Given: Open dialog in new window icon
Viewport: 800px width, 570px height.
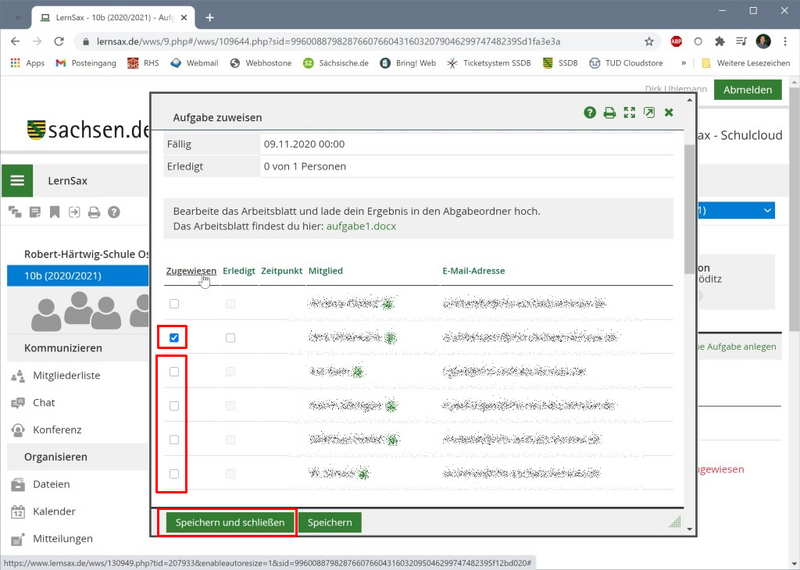Looking at the screenshot, I should point(649,113).
